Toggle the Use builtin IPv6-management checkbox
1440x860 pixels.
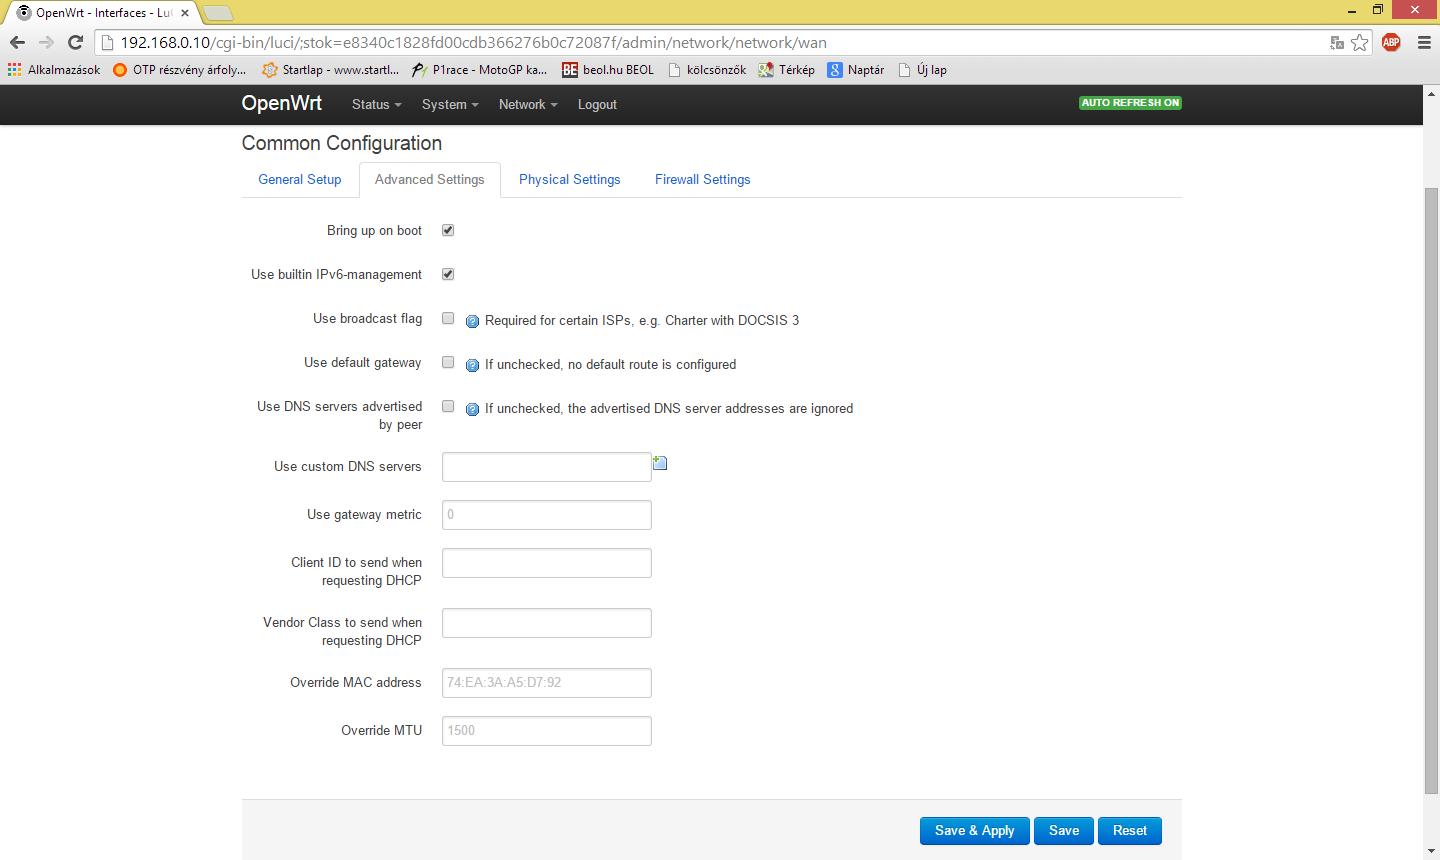(x=448, y=274)
